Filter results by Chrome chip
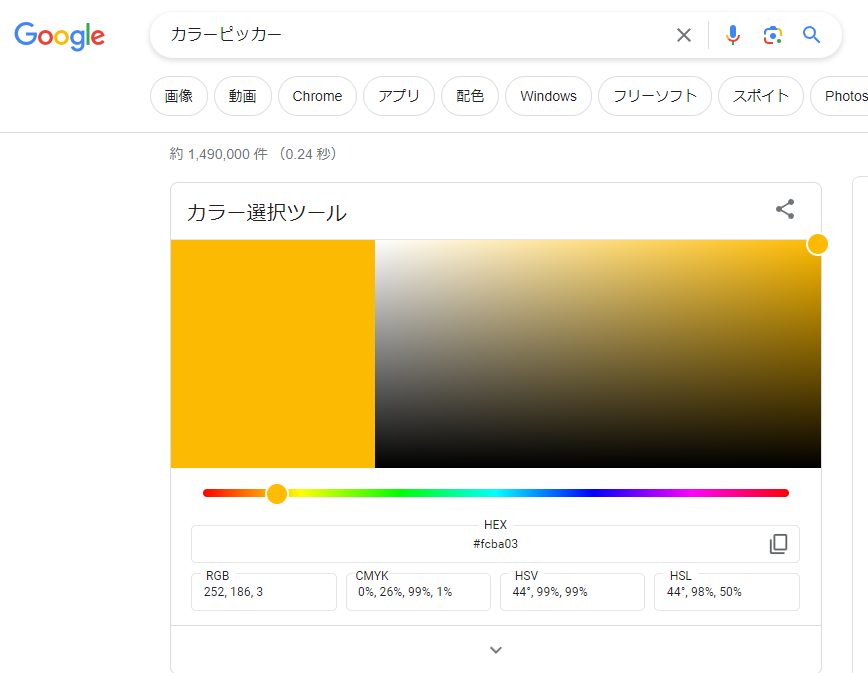868x673 pixels. coord(317,96)
